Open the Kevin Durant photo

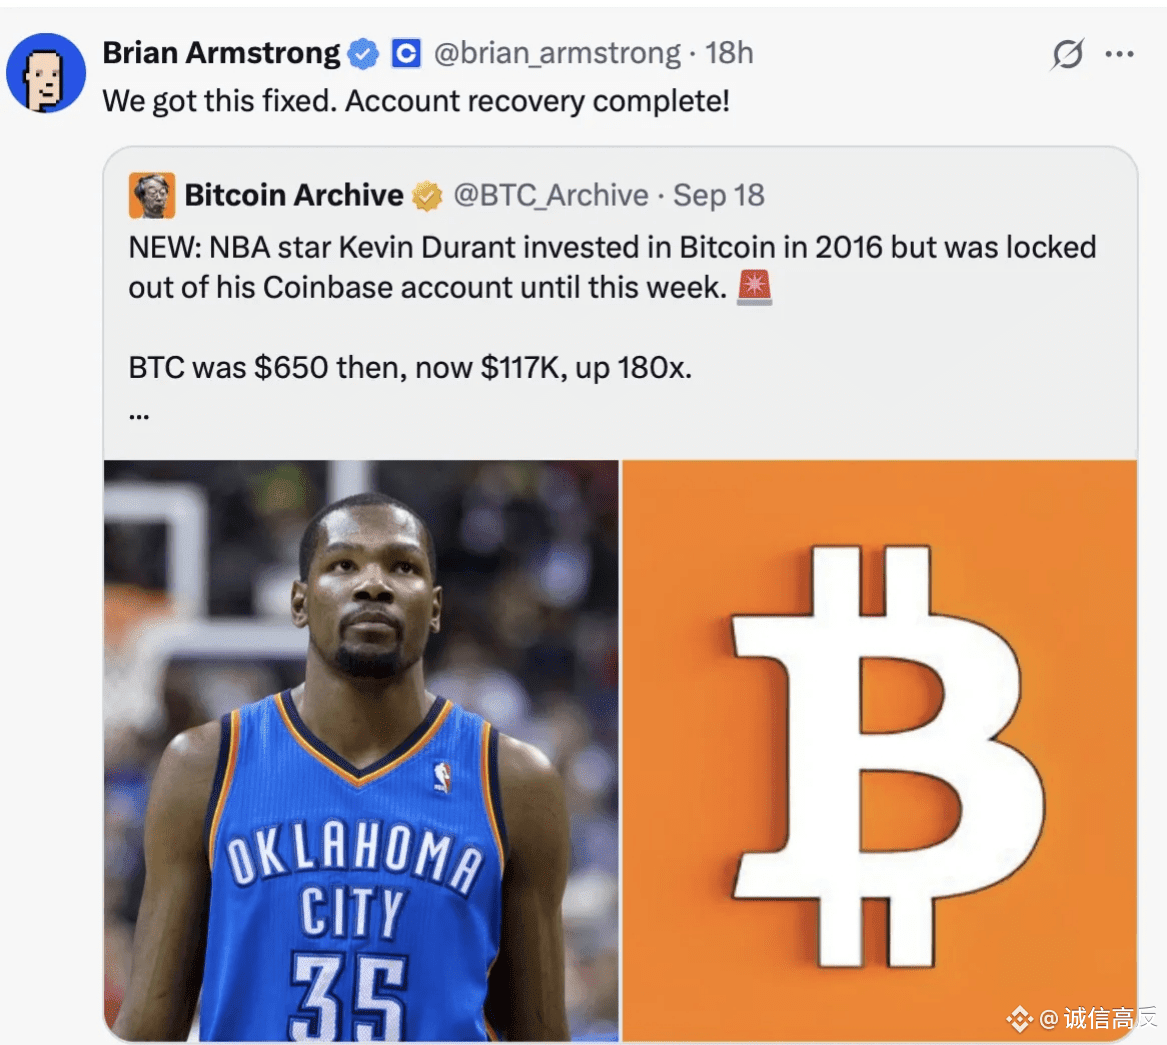(361, 750)
